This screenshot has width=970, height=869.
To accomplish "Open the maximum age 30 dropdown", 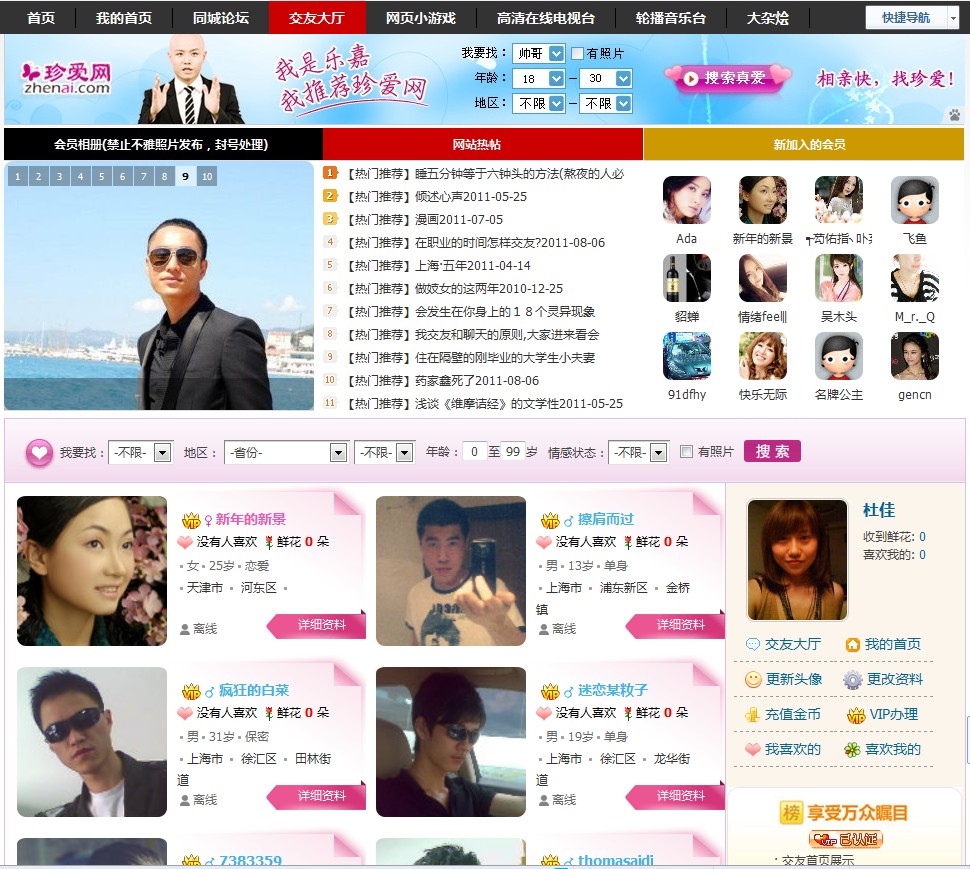I will (x=605, y=79).
